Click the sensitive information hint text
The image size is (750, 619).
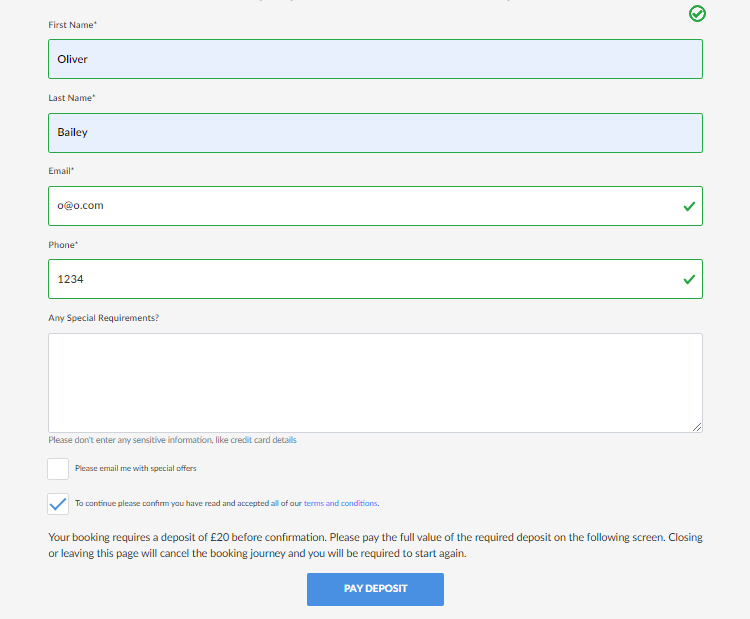click(172, 440)
